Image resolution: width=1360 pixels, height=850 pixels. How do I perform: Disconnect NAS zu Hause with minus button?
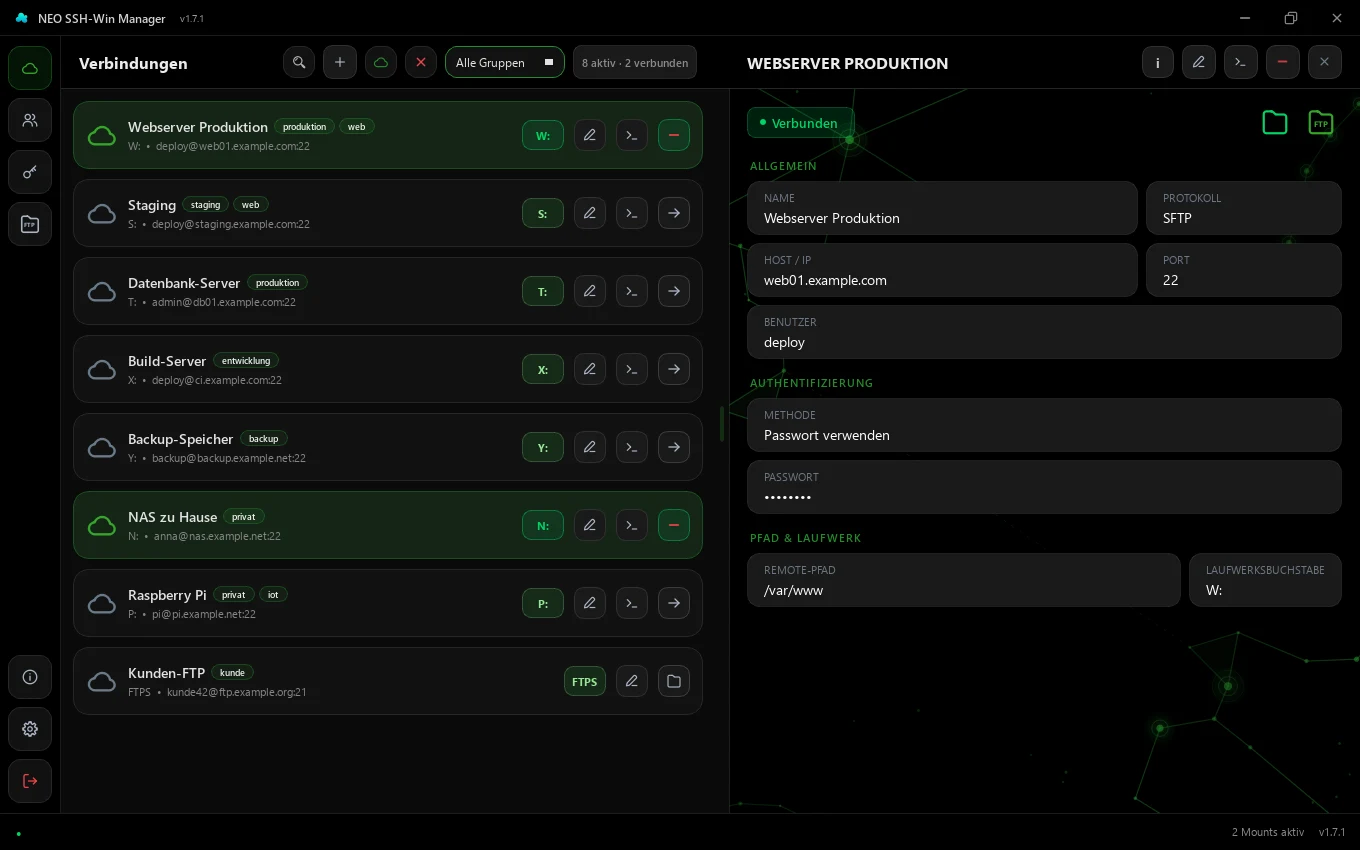point(674,525)
